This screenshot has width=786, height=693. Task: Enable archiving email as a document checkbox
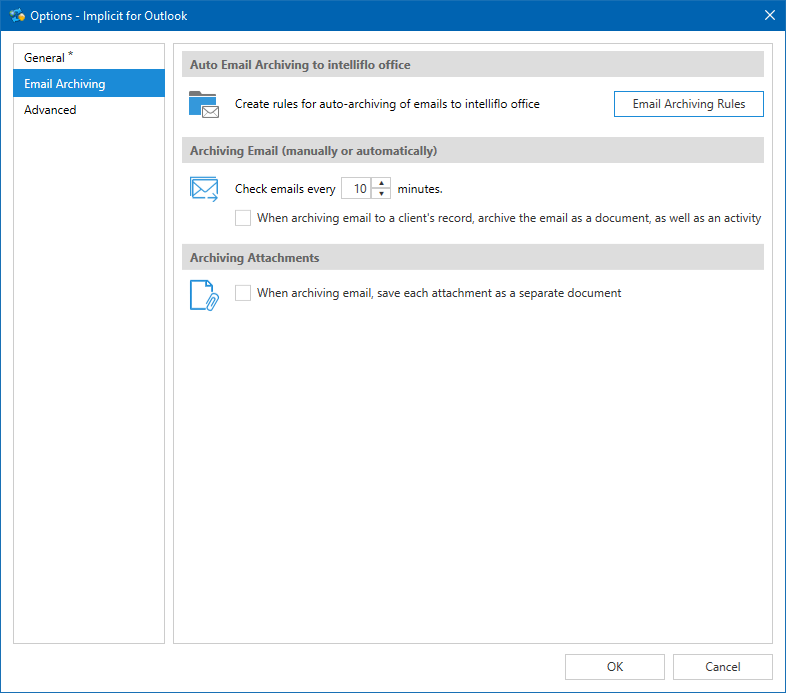tap(243, 218)
